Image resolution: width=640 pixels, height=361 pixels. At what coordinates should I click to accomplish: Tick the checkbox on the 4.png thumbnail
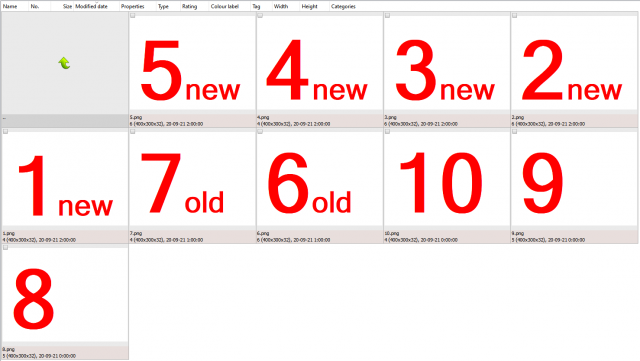point(260,16)
